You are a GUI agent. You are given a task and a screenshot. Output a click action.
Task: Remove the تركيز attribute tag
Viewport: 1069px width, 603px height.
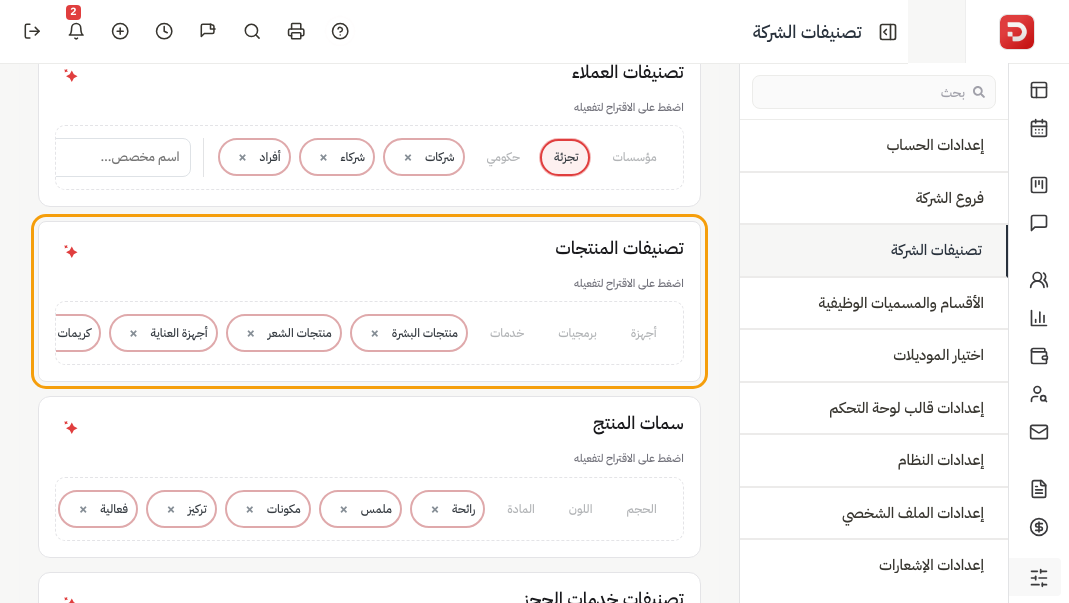pyautogui.click(x=170, y=510)
